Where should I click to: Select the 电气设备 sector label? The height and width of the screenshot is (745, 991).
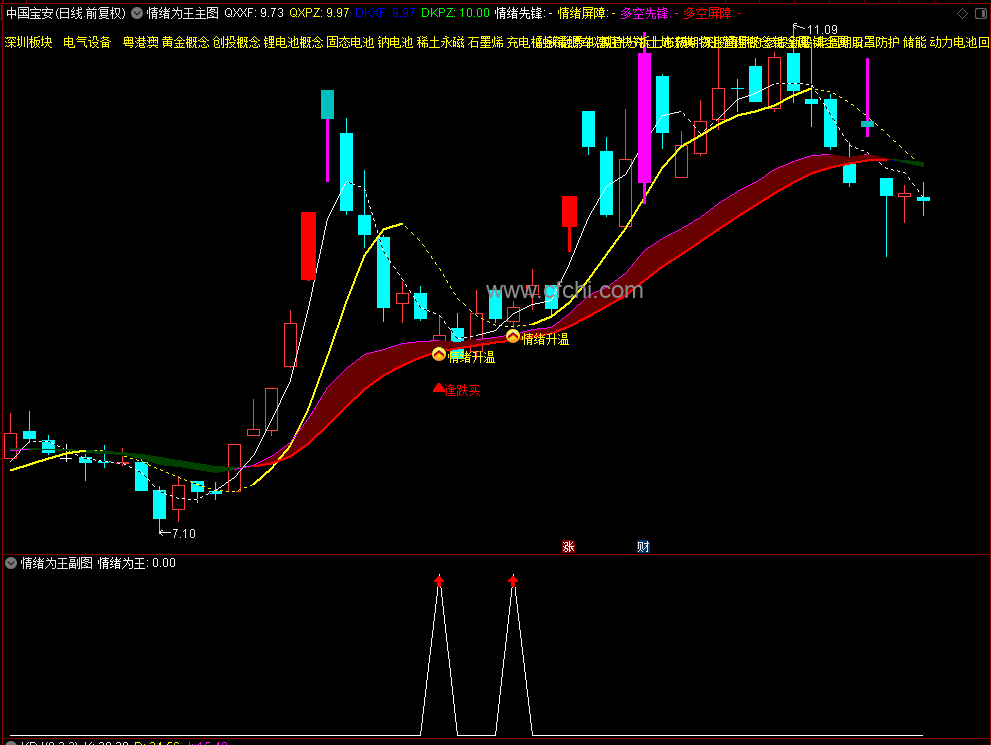(87, 42)
